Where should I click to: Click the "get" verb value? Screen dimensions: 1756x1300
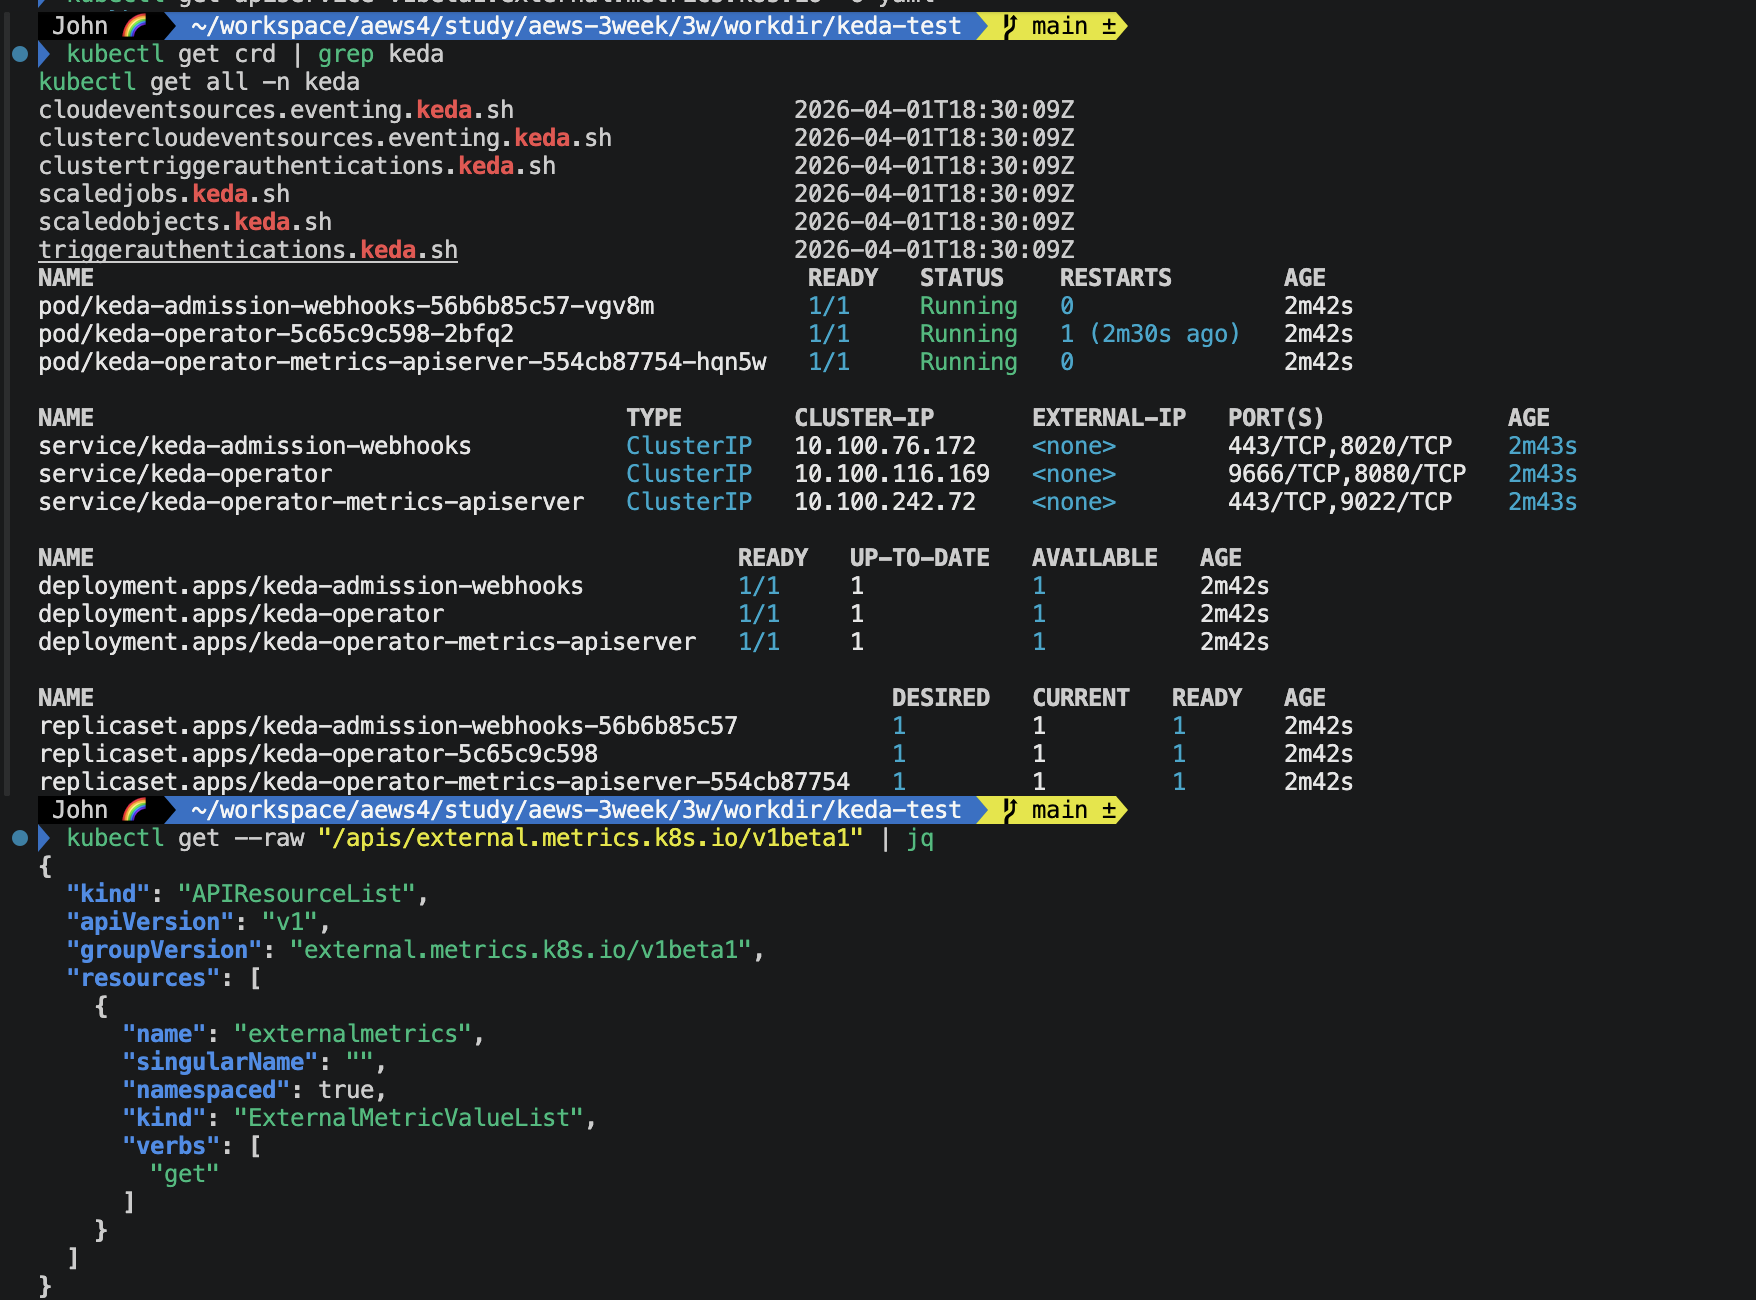[185, 1174]
